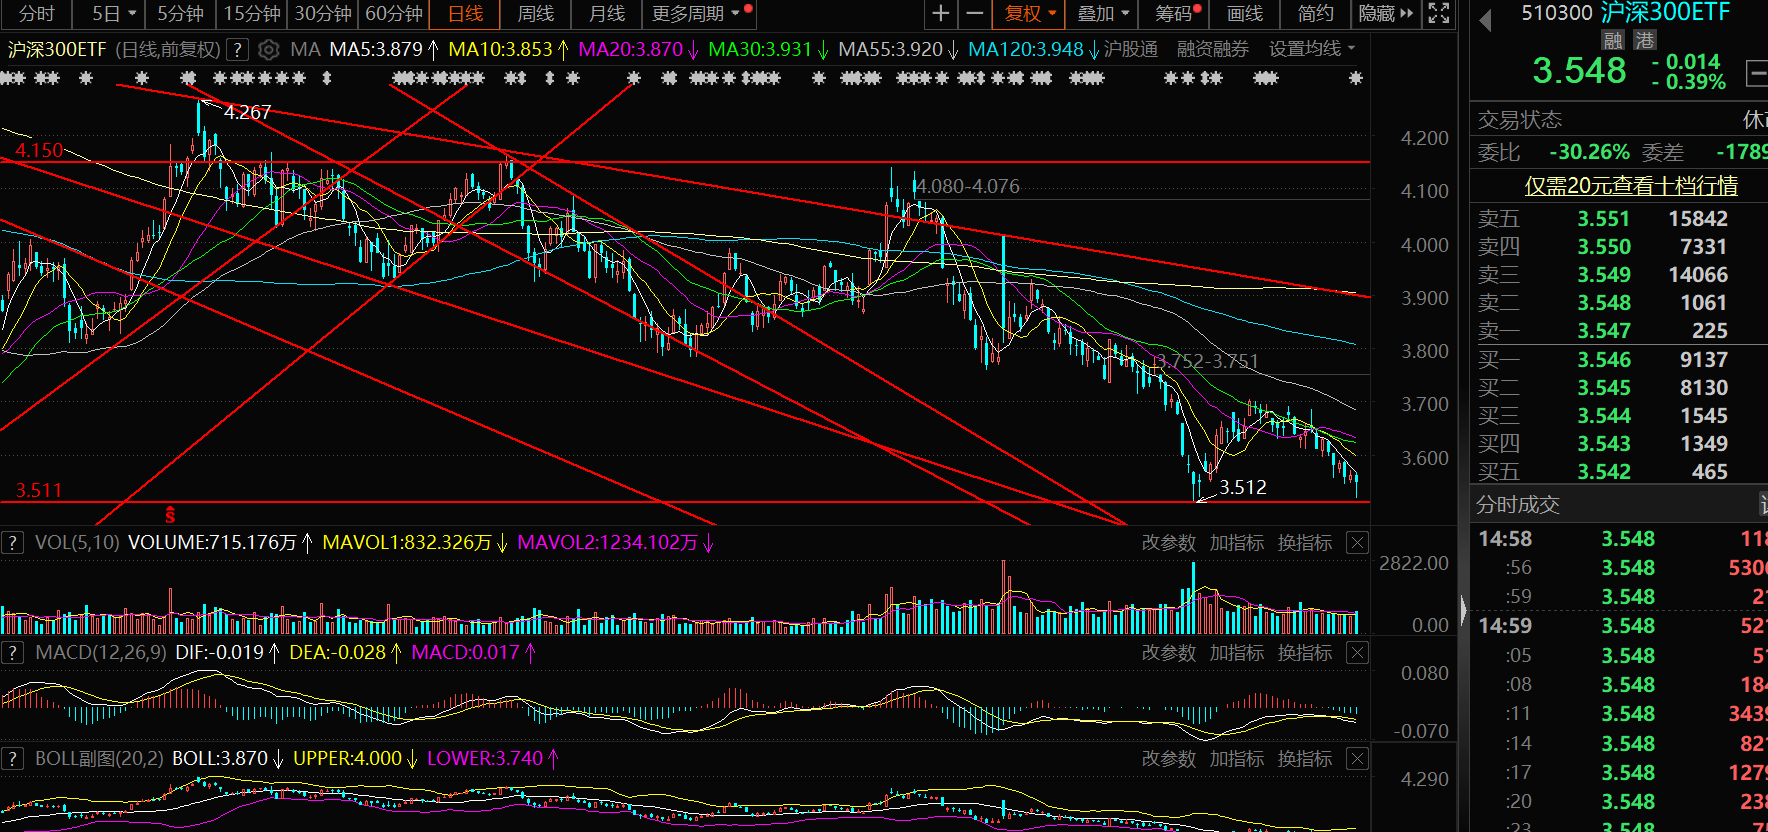
Task: Zoom out chart with minus icon
Action: tap(974, 14)
